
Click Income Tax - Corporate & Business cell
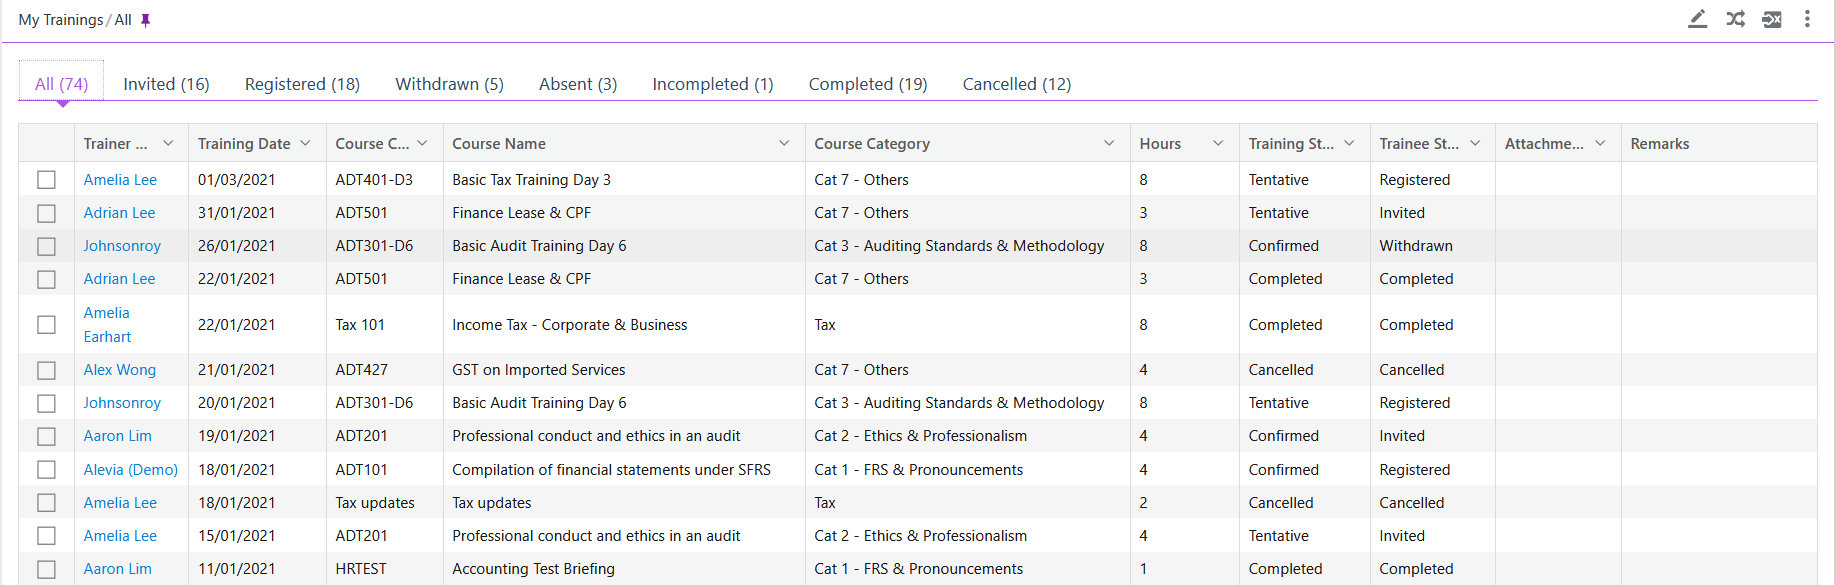(569, 325)
